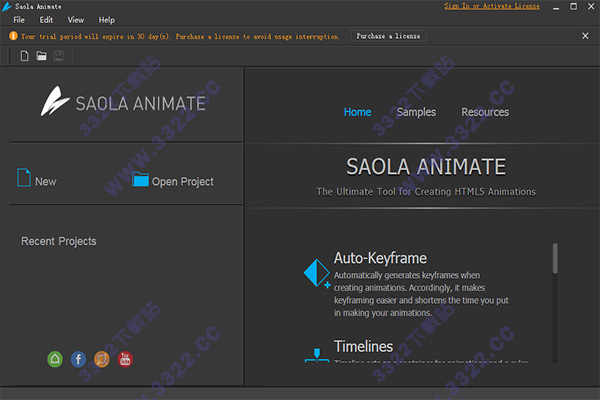Open the Facebook page icon
Viewport: 600px width, 400px height.
click(x=78, y=359)
